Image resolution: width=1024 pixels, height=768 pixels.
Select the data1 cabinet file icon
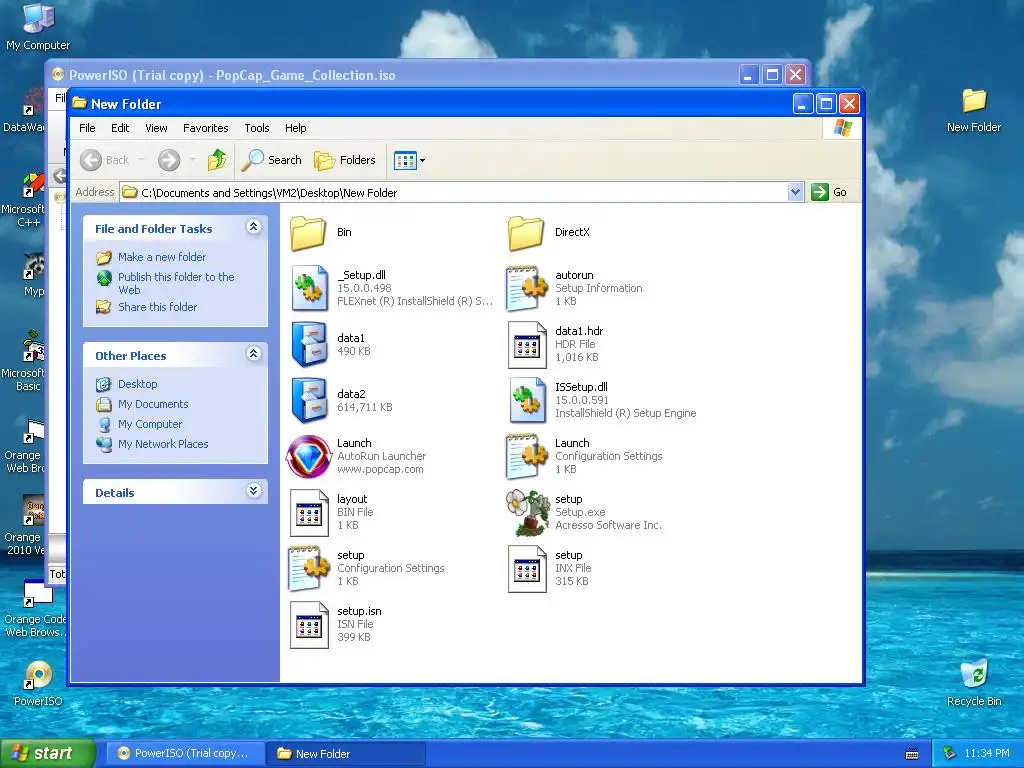[309, 344]
